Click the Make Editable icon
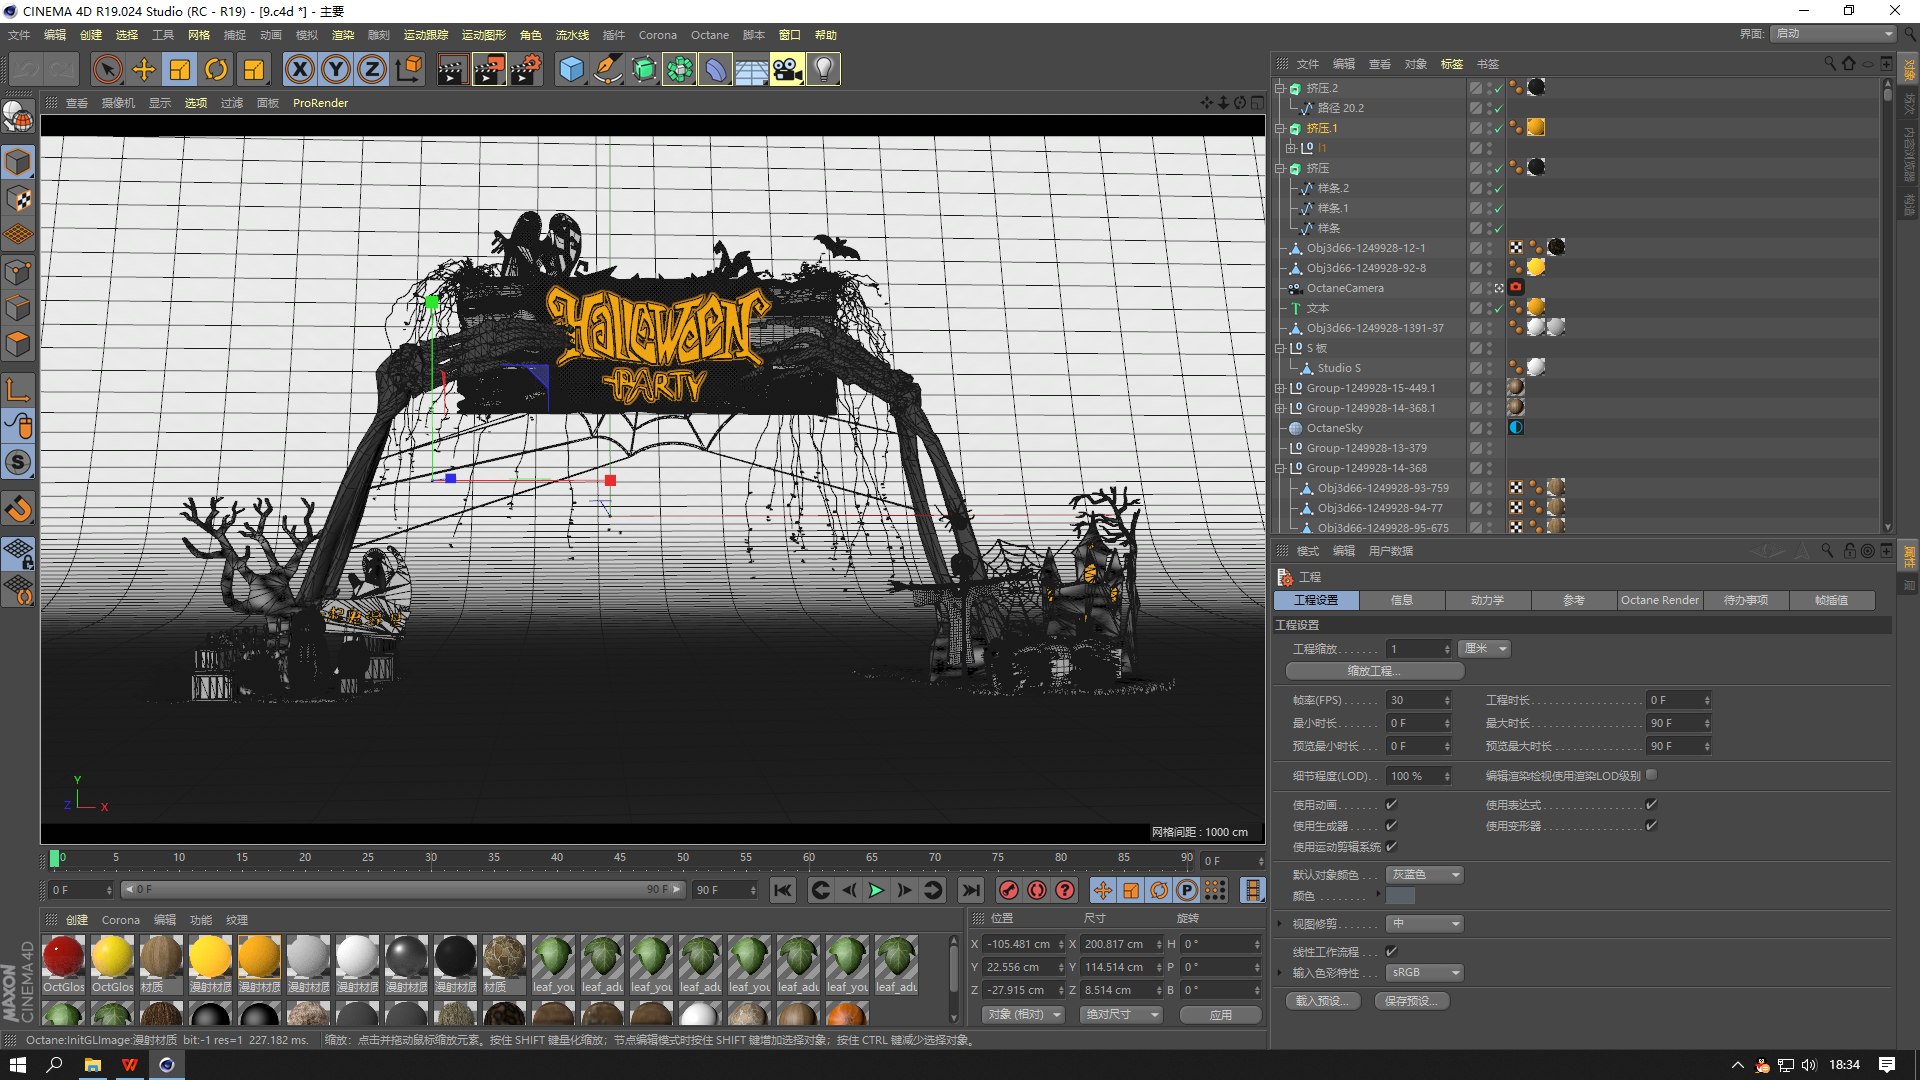This screenshot has width=1920, height=1080. point(18,118)
